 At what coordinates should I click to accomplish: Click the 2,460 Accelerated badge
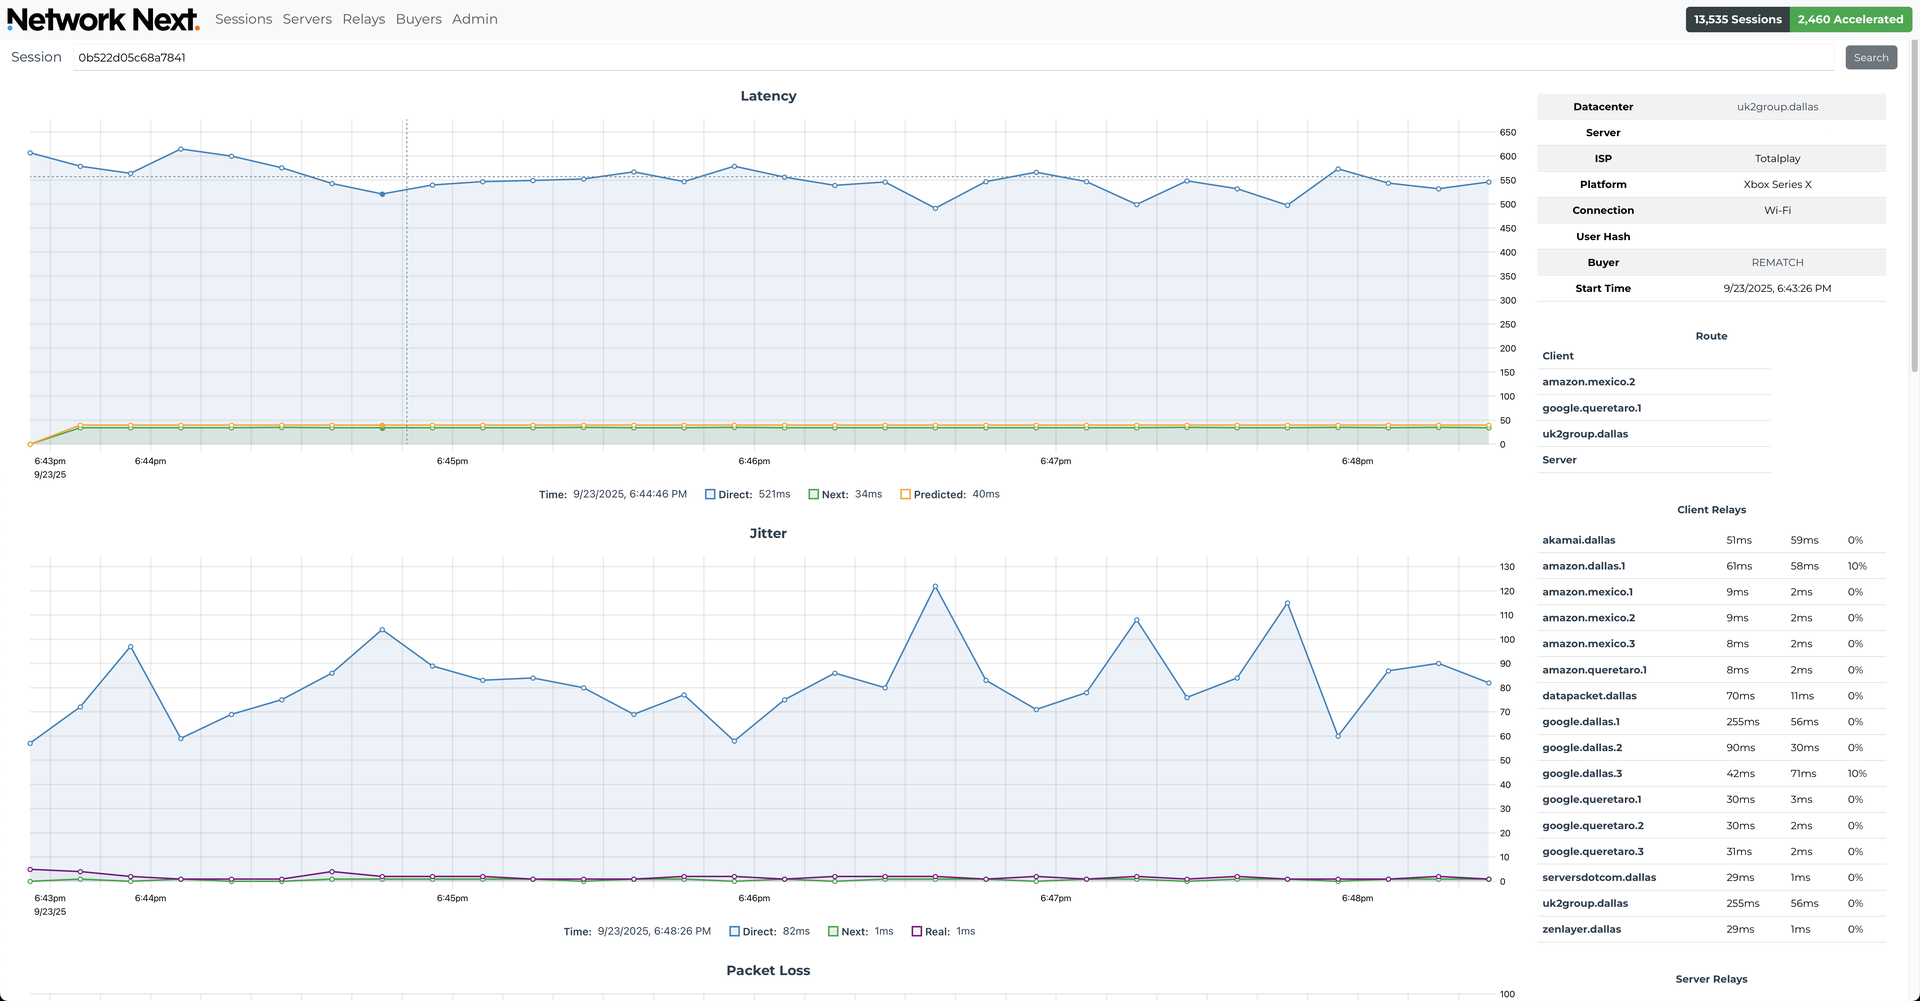coord(1851,18)
